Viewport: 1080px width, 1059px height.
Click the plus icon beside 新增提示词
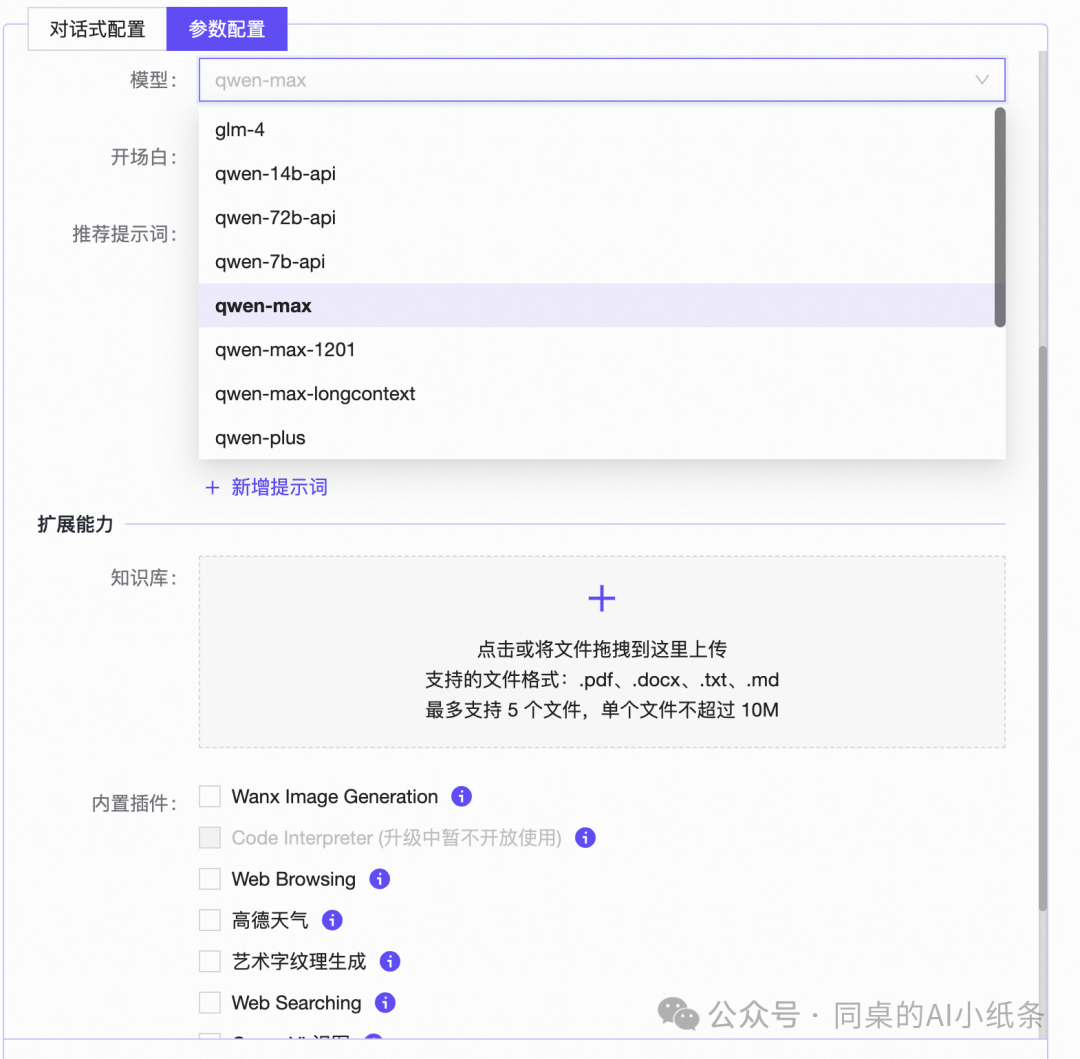coord(212,488)
